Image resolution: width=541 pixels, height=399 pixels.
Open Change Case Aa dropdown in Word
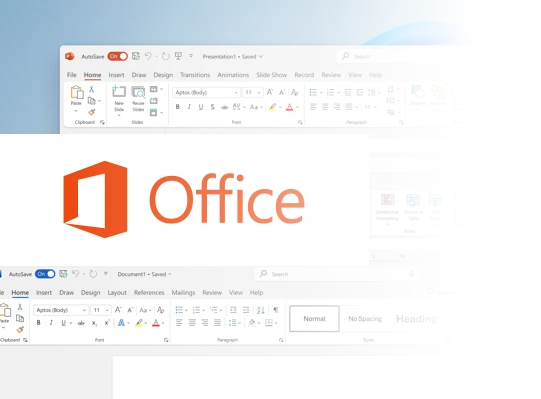point(145,310)
